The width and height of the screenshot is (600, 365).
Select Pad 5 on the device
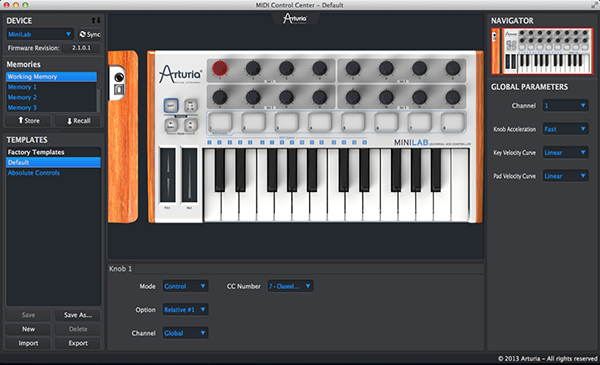[353, 122]
